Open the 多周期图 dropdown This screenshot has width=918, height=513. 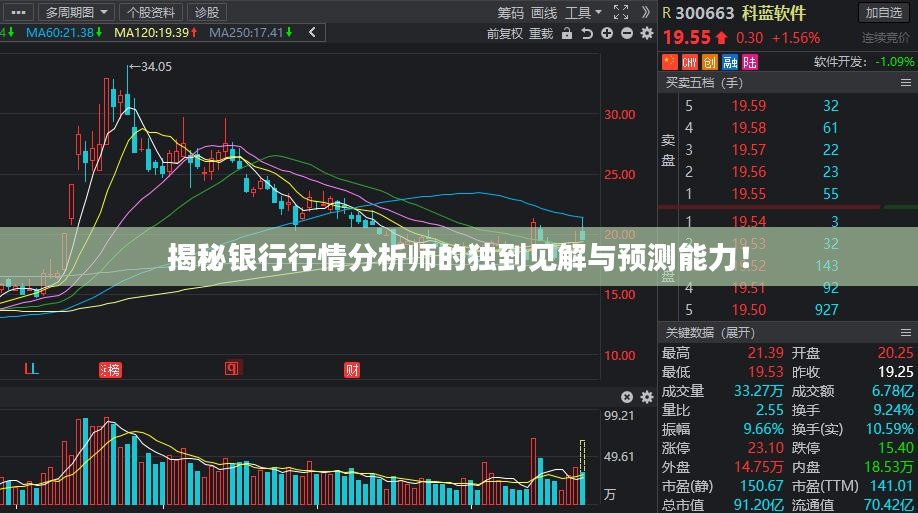pyautogui.click(x=76, y=12)
